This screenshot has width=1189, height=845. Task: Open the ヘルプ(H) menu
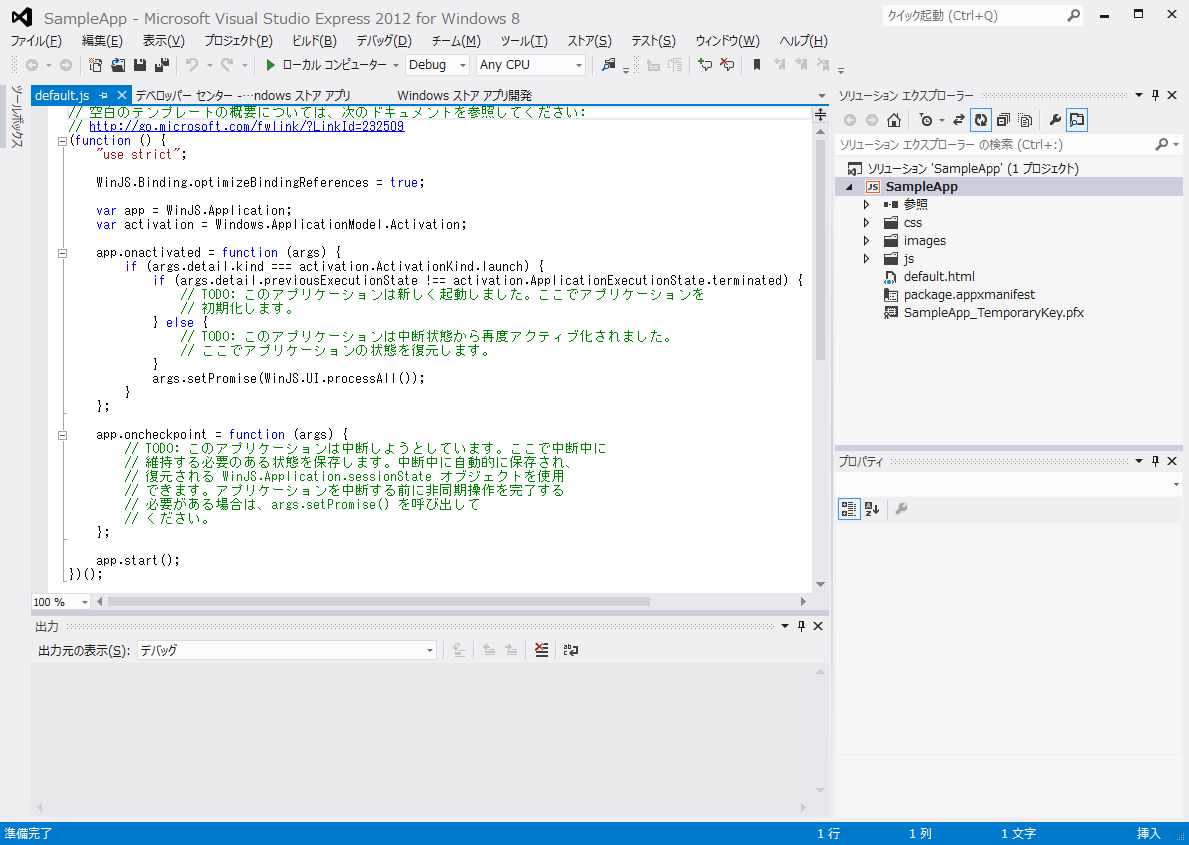pos(804,41)
